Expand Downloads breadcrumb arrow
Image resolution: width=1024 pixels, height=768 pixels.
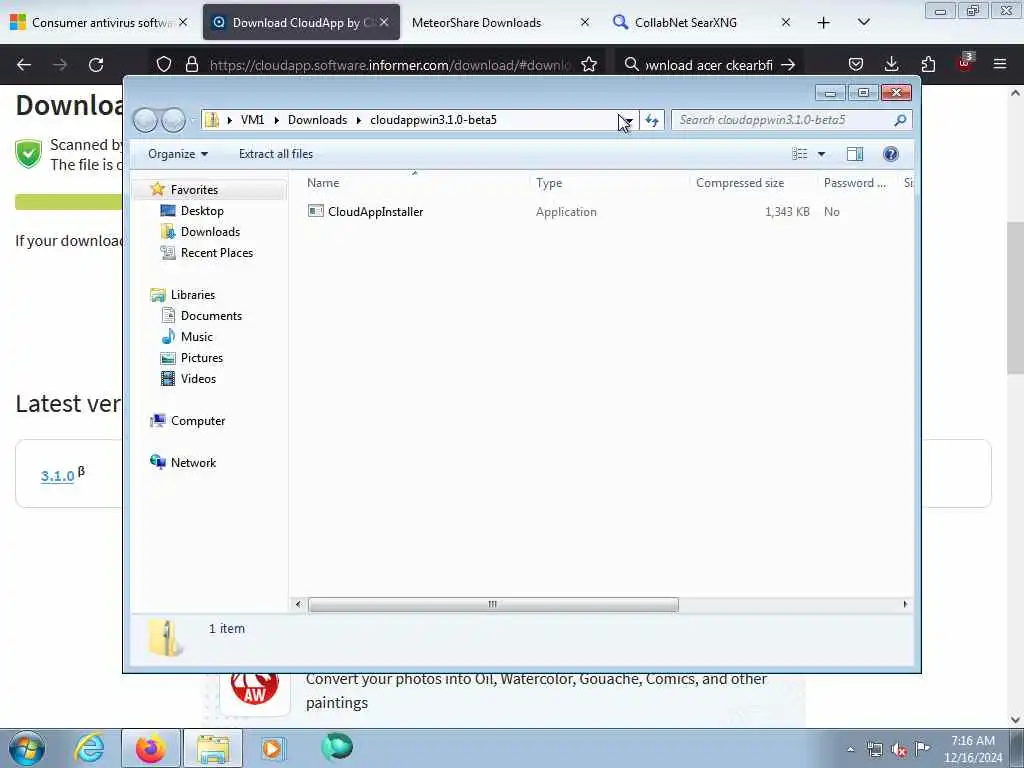[x=359, y=120]
